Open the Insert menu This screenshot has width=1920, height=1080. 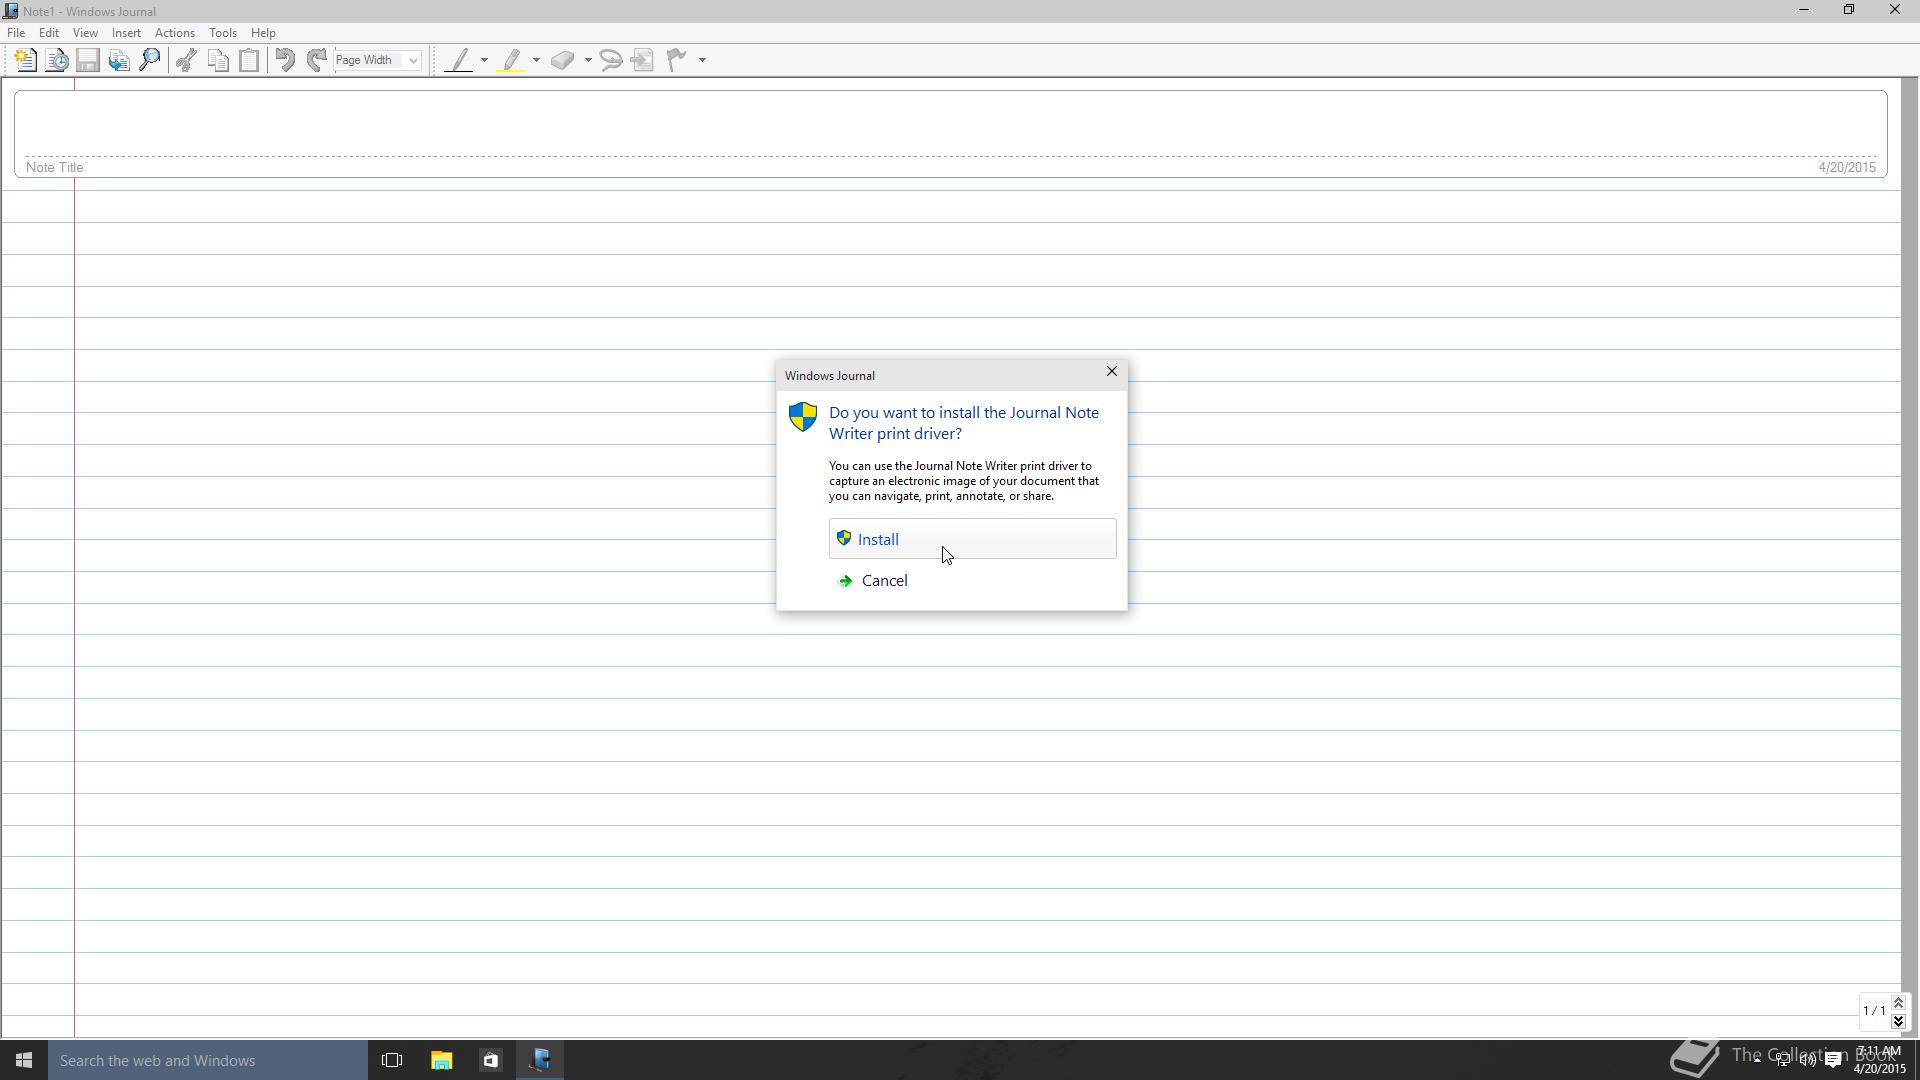(x=126, y=33)
